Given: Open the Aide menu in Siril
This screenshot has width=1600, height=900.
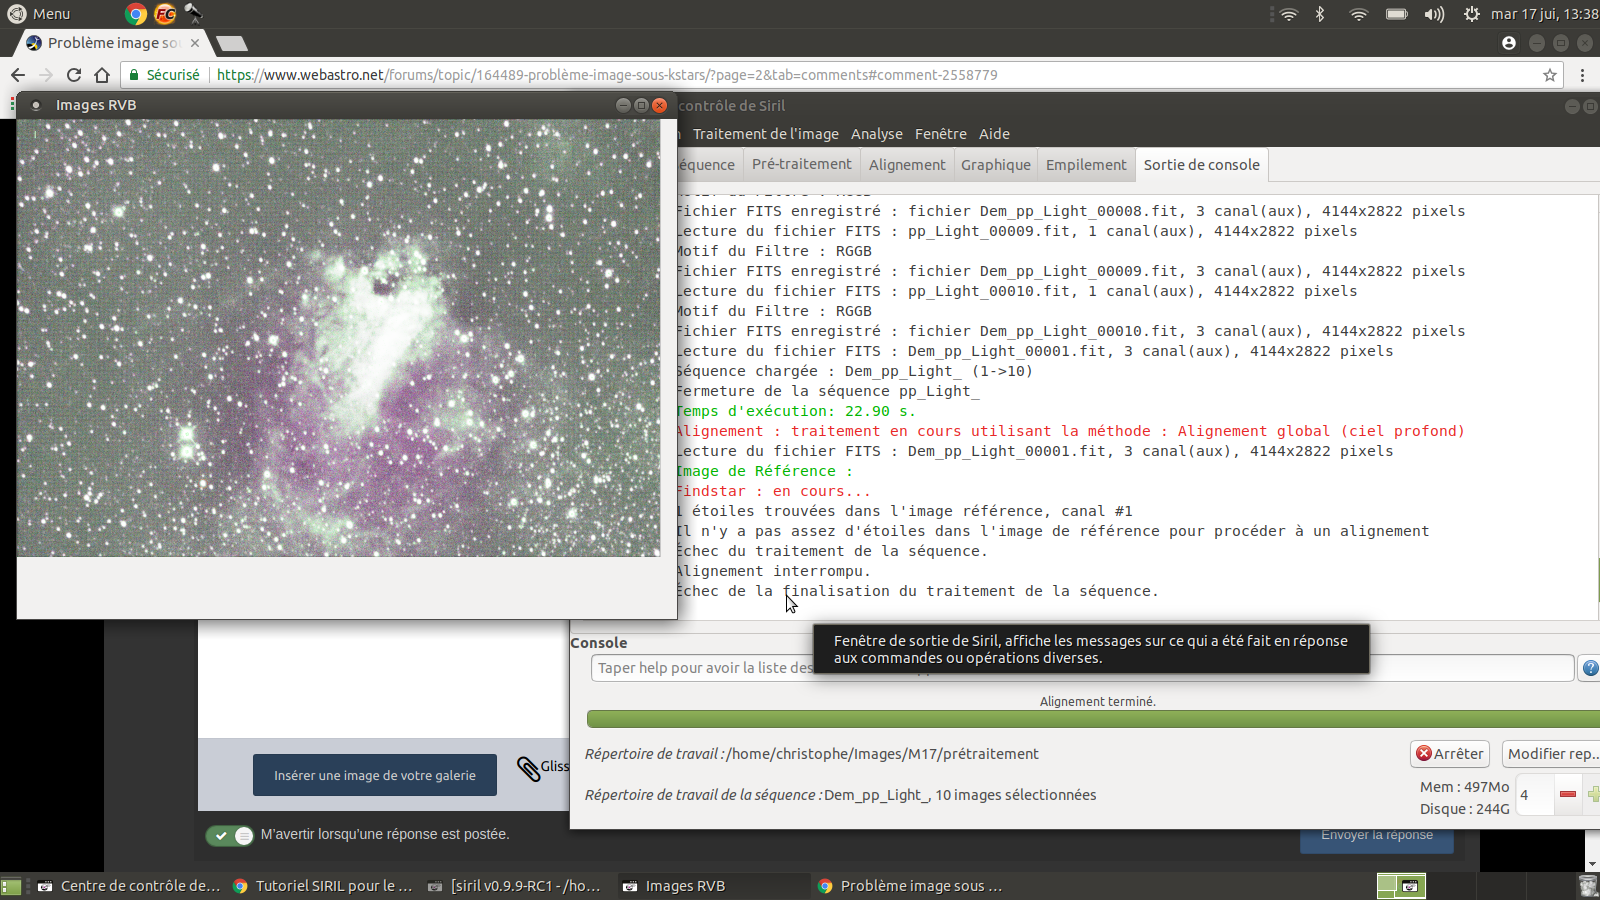Looking at the screenshot, I should click(994, 134).
